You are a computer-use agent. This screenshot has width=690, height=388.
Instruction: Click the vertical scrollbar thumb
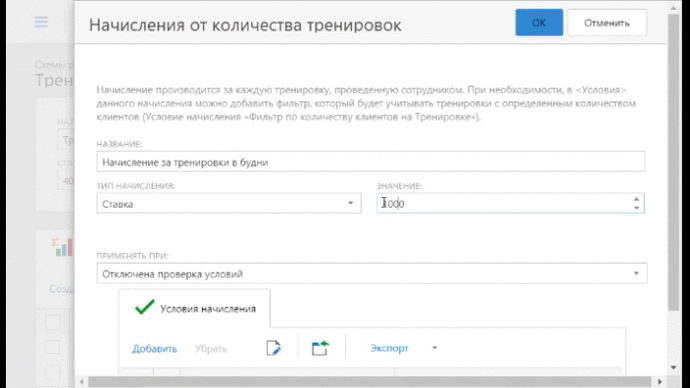(x=673, y=162)
